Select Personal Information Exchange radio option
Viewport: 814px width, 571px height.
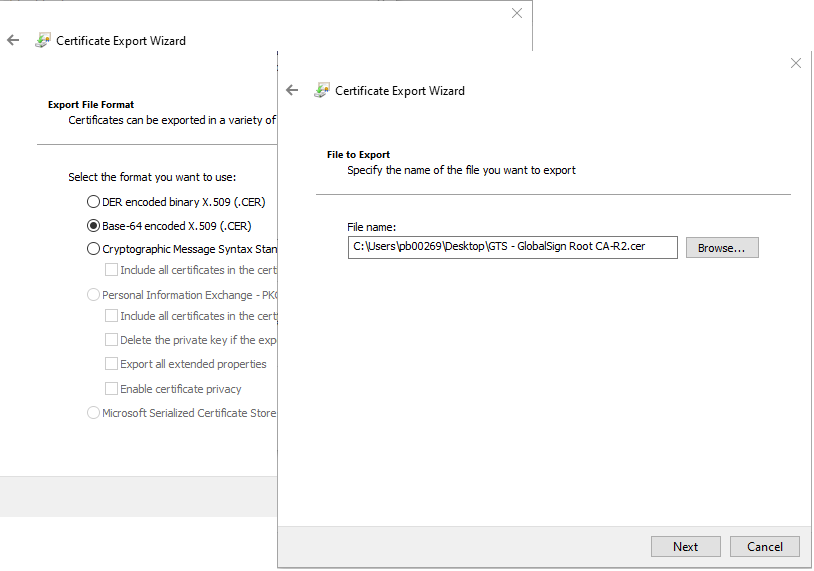coord(94,295)
